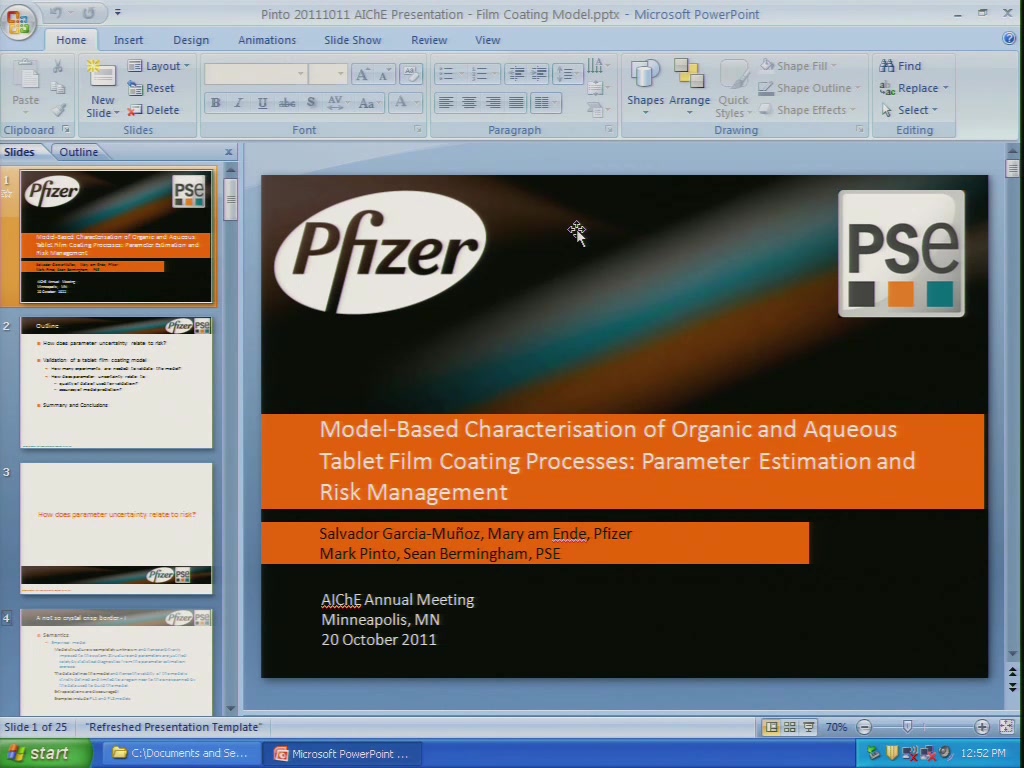Click the Undo arrow in Quick Access

[x=57, y=12]
